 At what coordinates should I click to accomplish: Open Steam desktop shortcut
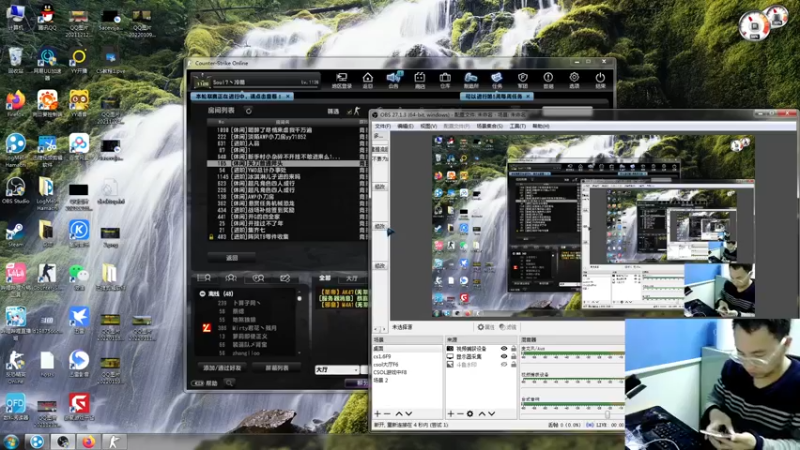pos(14,235)
